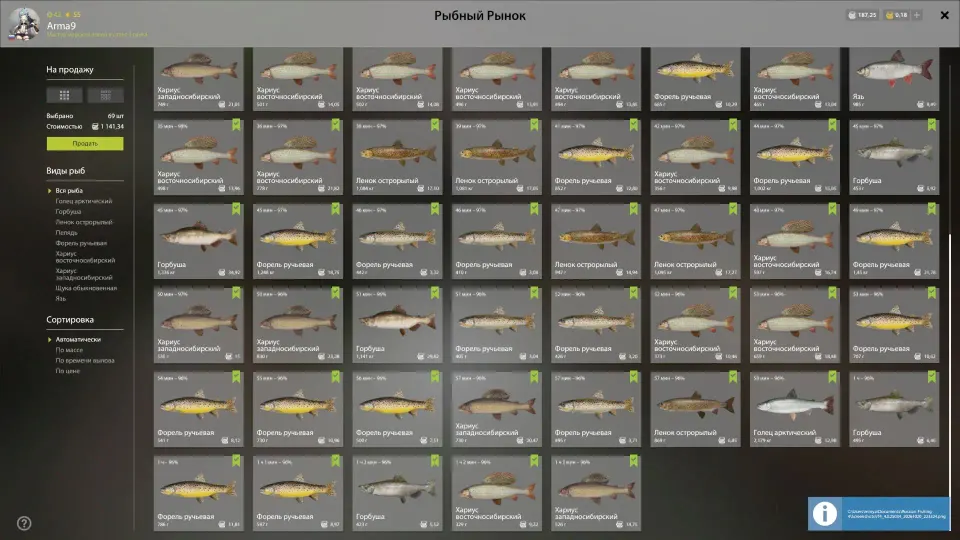Click the Сортировка heading
960x540 pixels.
tap(70, 319)
